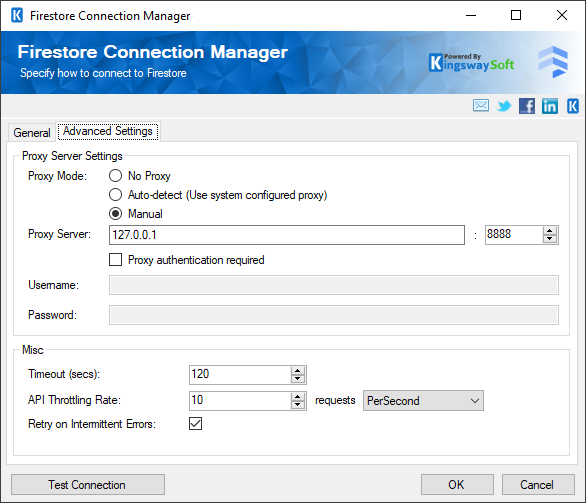Confirm settings with the OK button

tap(457, 485)
